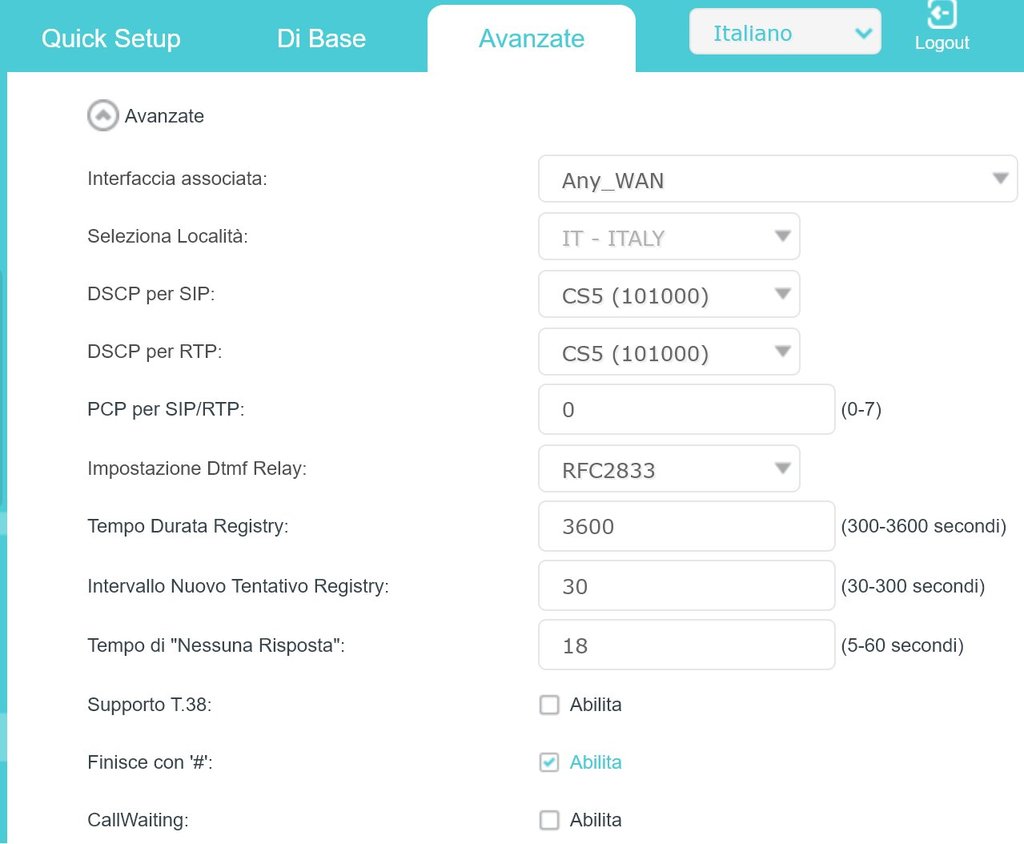
Task: Click the Logout text link
Action: tap(942, 43)
